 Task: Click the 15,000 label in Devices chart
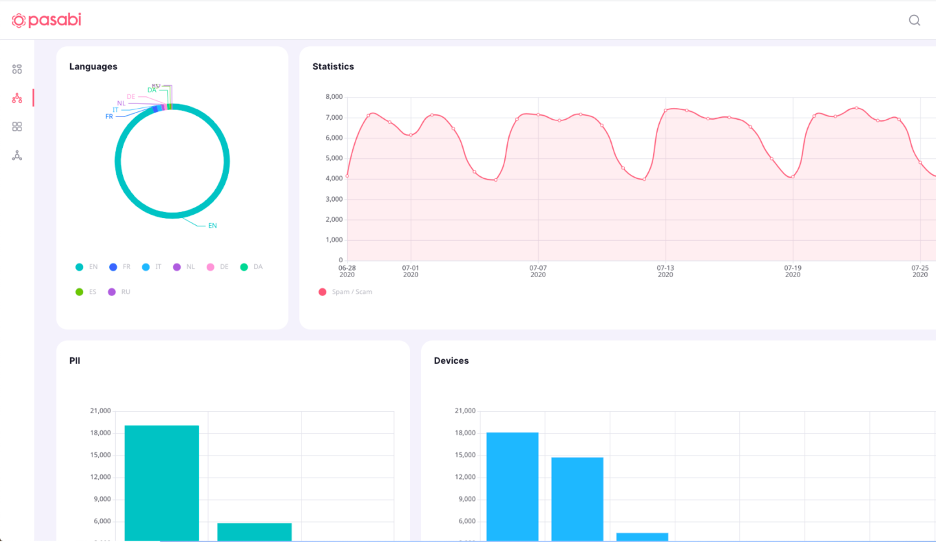[465, 455]
